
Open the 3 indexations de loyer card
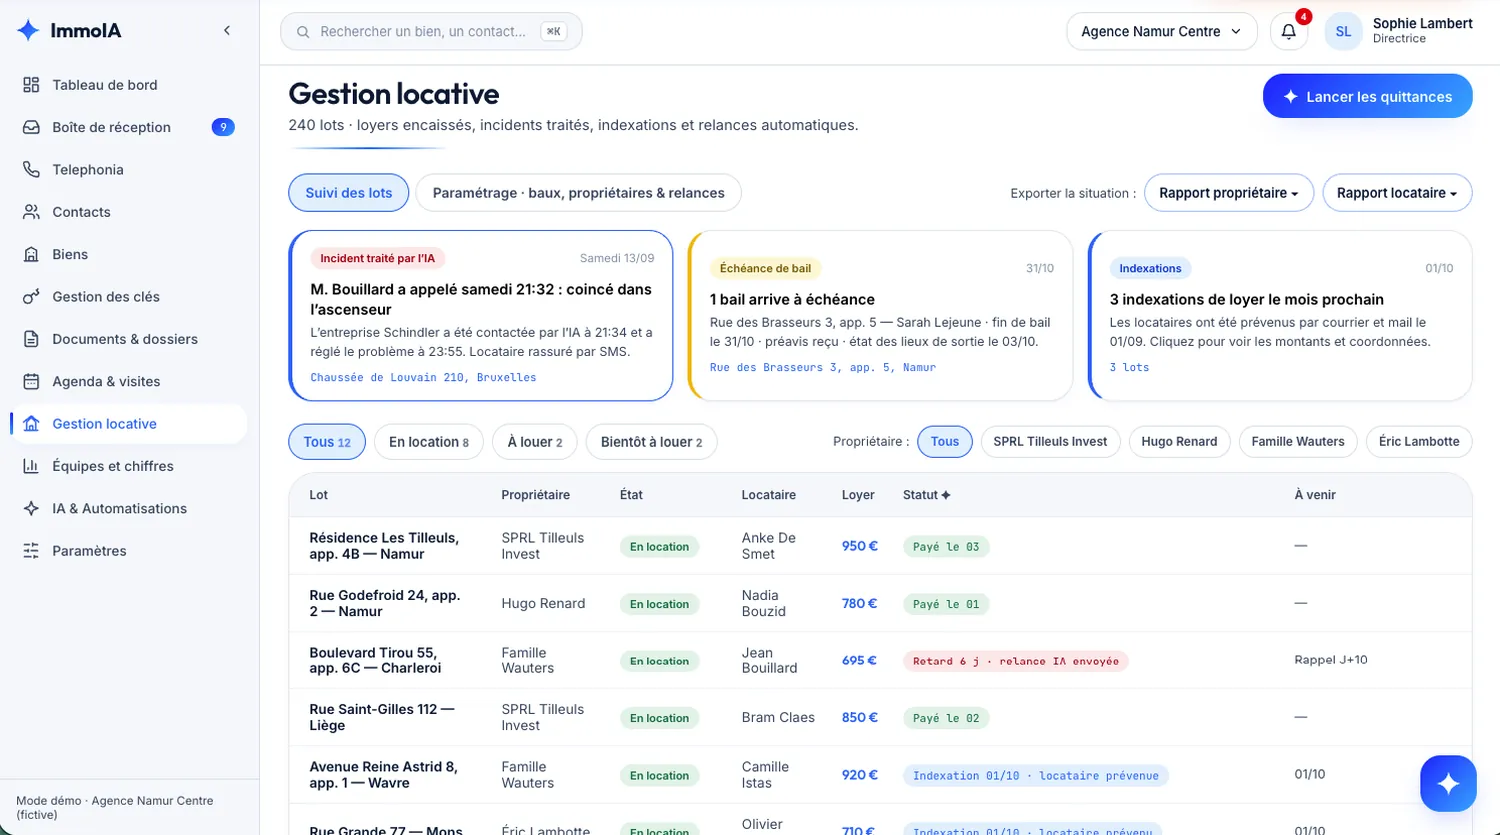point(1280,316)
